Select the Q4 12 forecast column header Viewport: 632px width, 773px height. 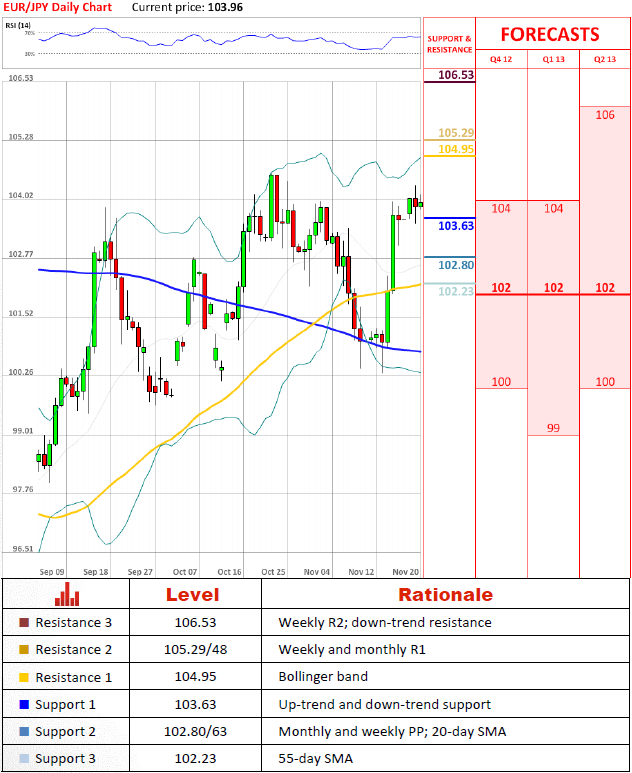coord(500,59)
